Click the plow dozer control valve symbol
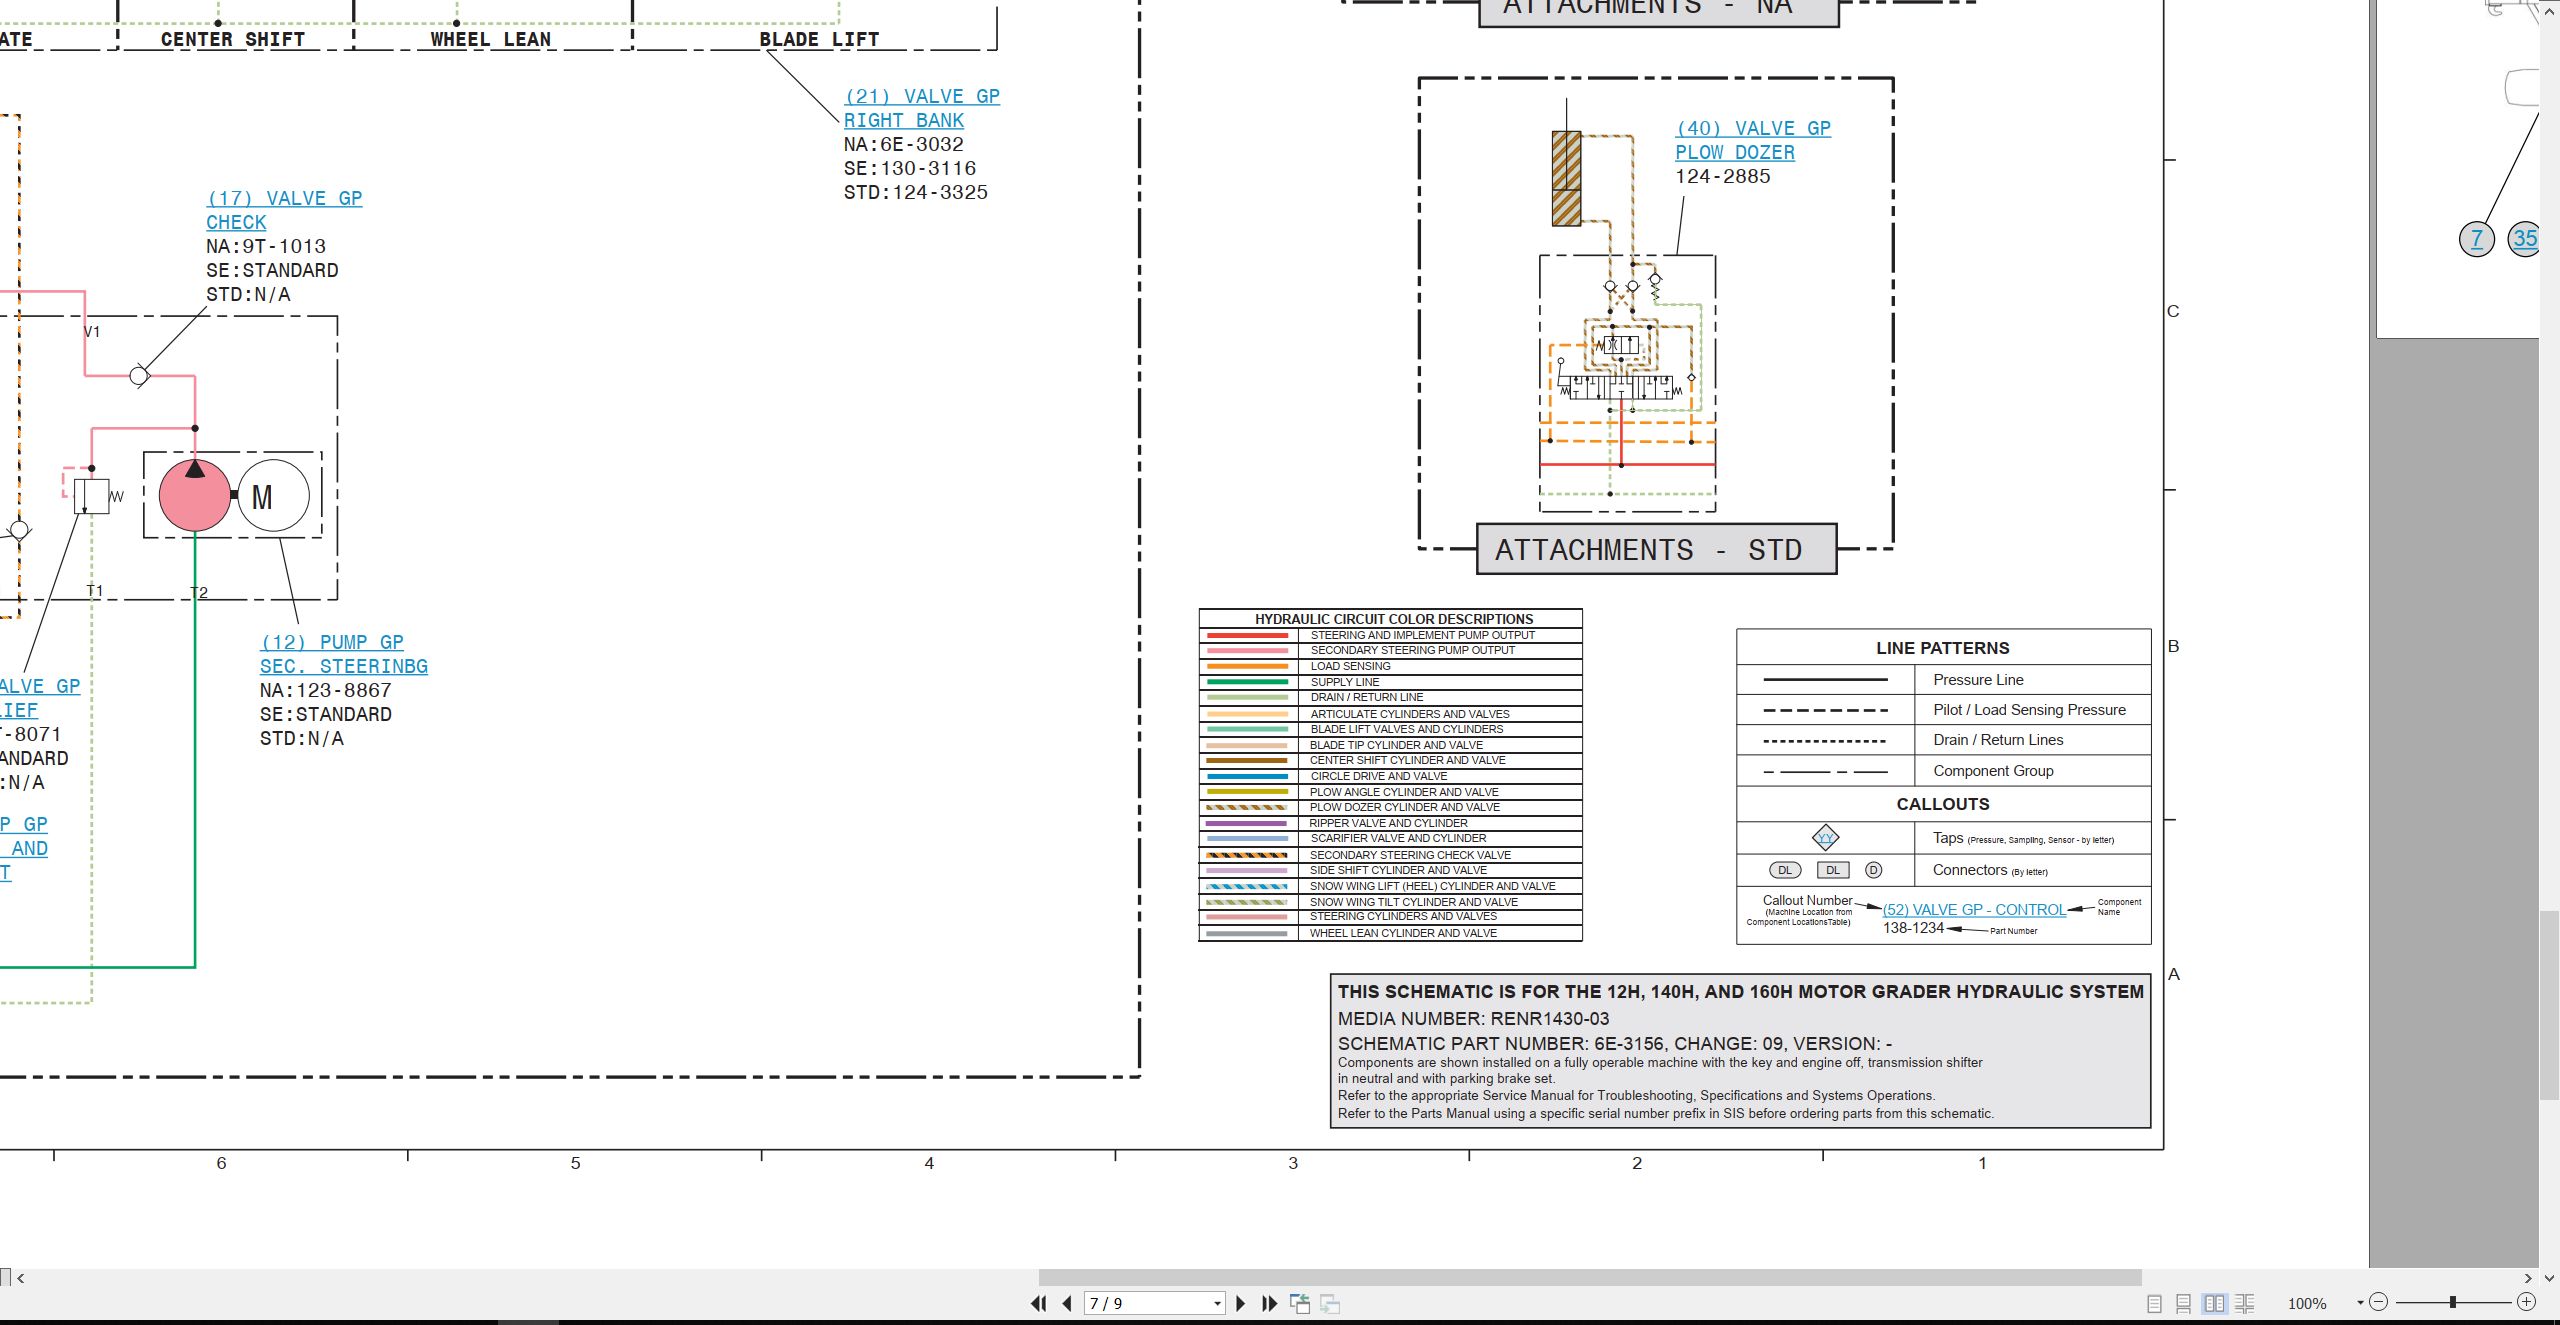 (x=1619, y=385)
